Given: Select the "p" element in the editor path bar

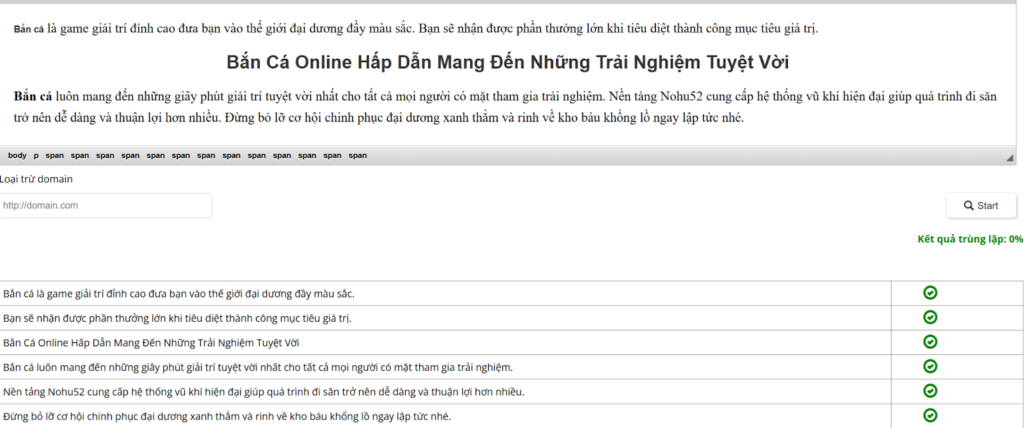Looking at the screenshot, I should [x=36, y=155].
